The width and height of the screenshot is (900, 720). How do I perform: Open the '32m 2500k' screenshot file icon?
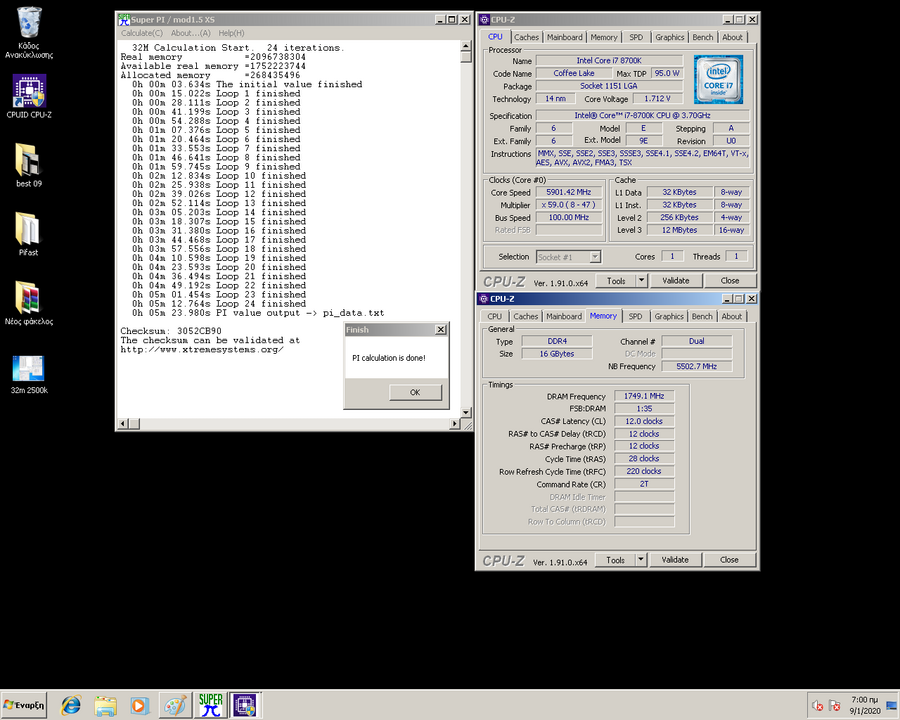[x=29, y=374]
